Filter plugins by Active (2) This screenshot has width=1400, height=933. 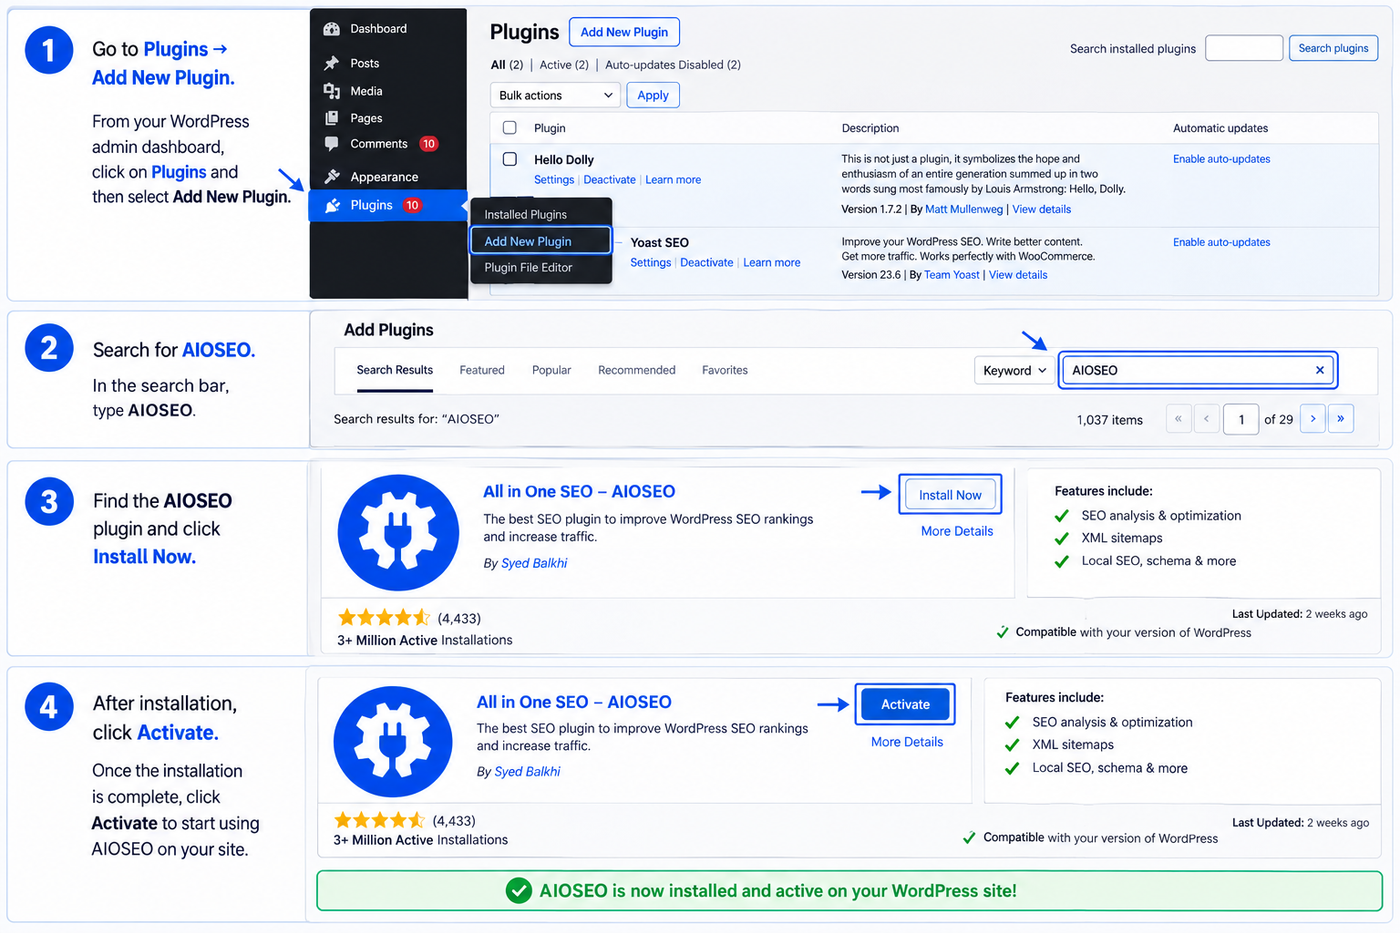click(x=564, y=65)
